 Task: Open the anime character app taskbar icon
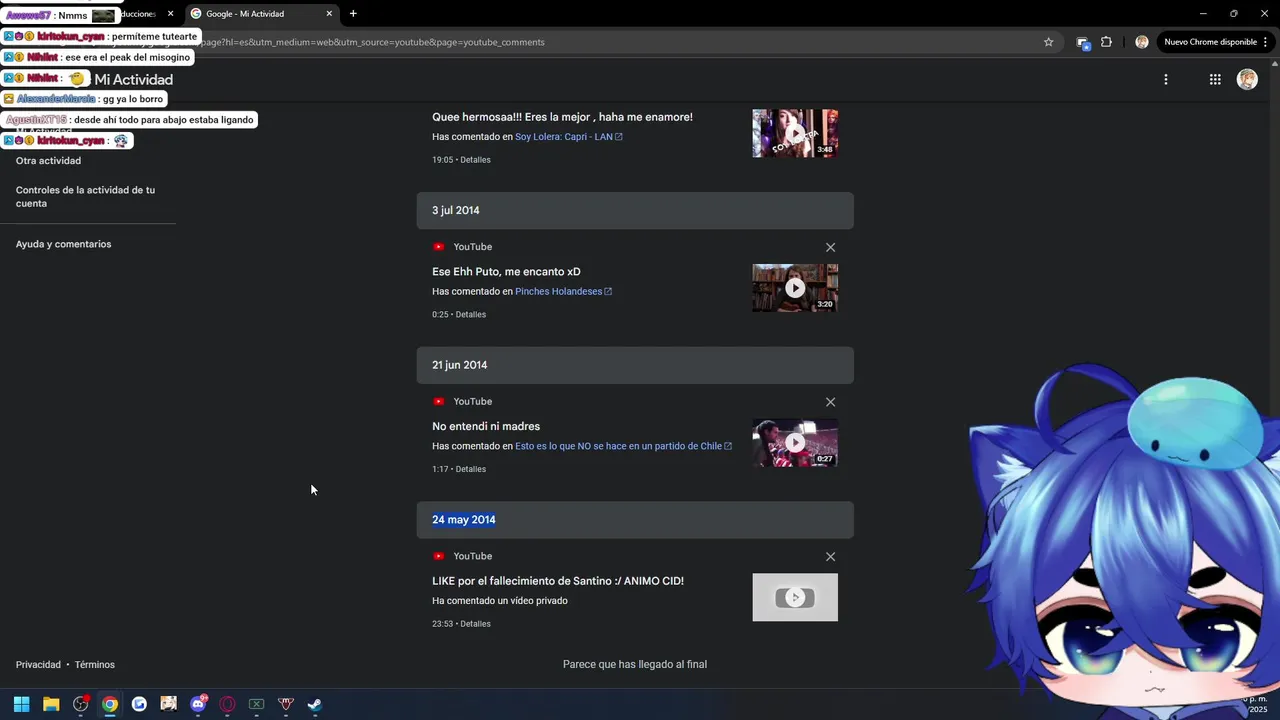168,704
